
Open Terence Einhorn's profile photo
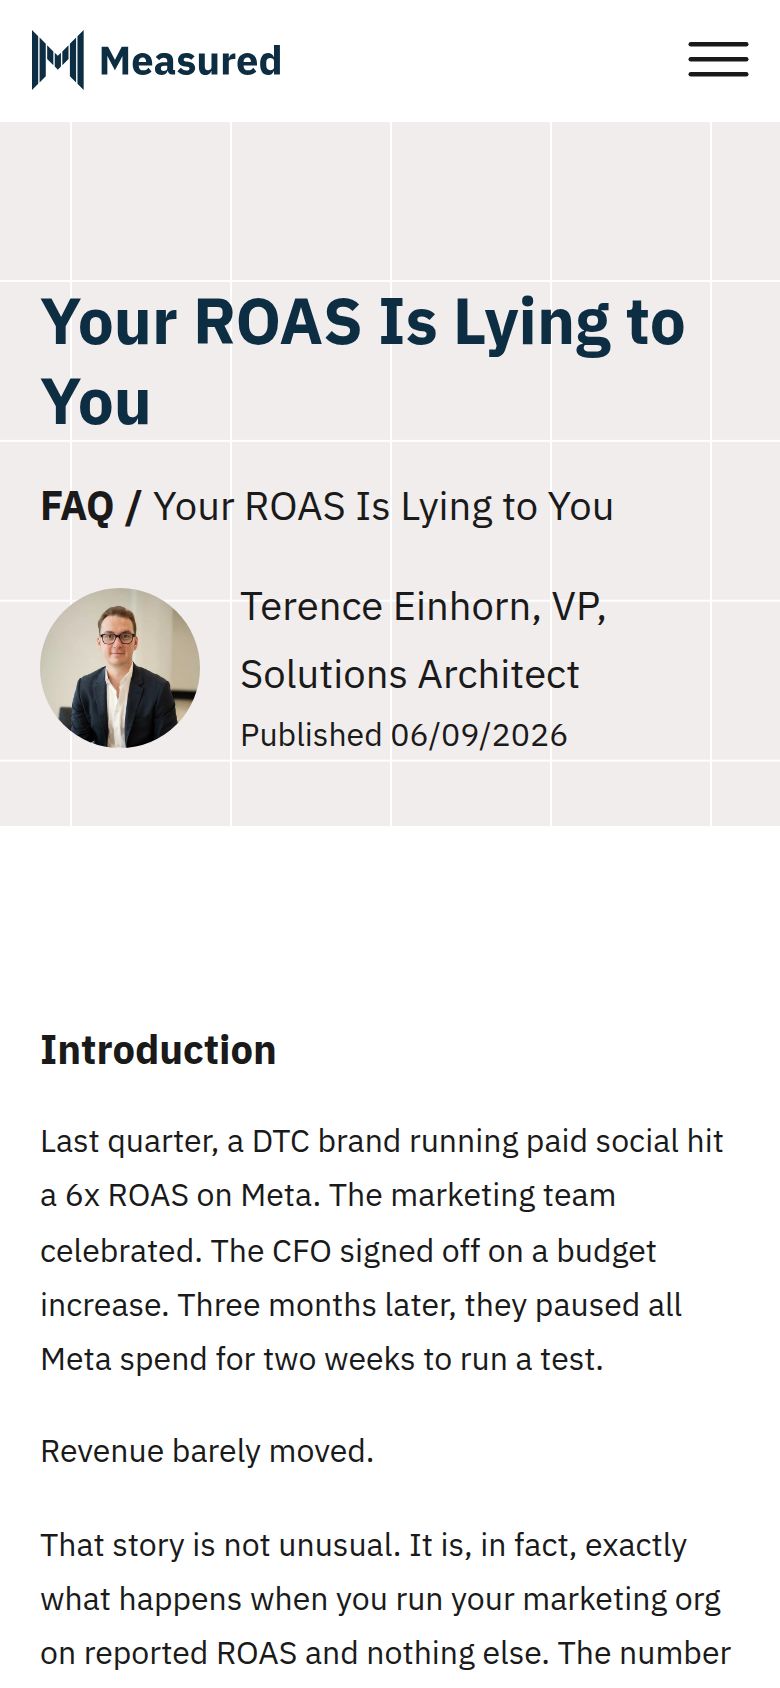pyautogui.click(x=120, y=668)
